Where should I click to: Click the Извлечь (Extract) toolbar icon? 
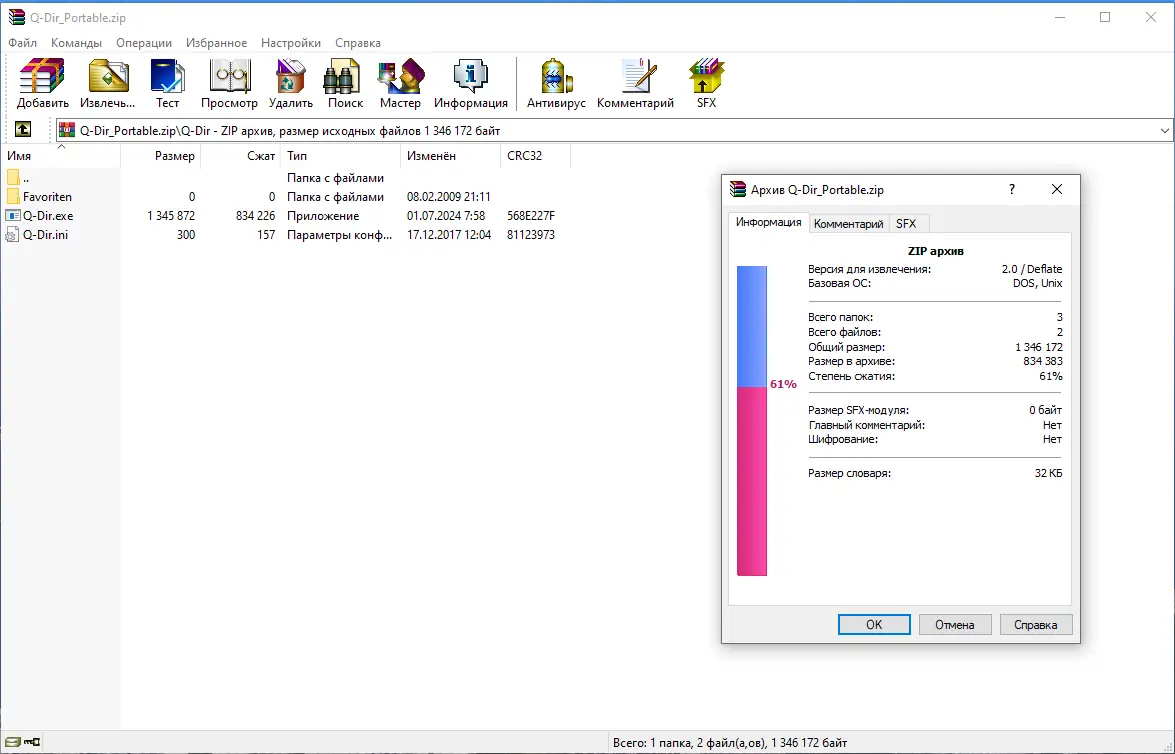[x=108, y=83]
